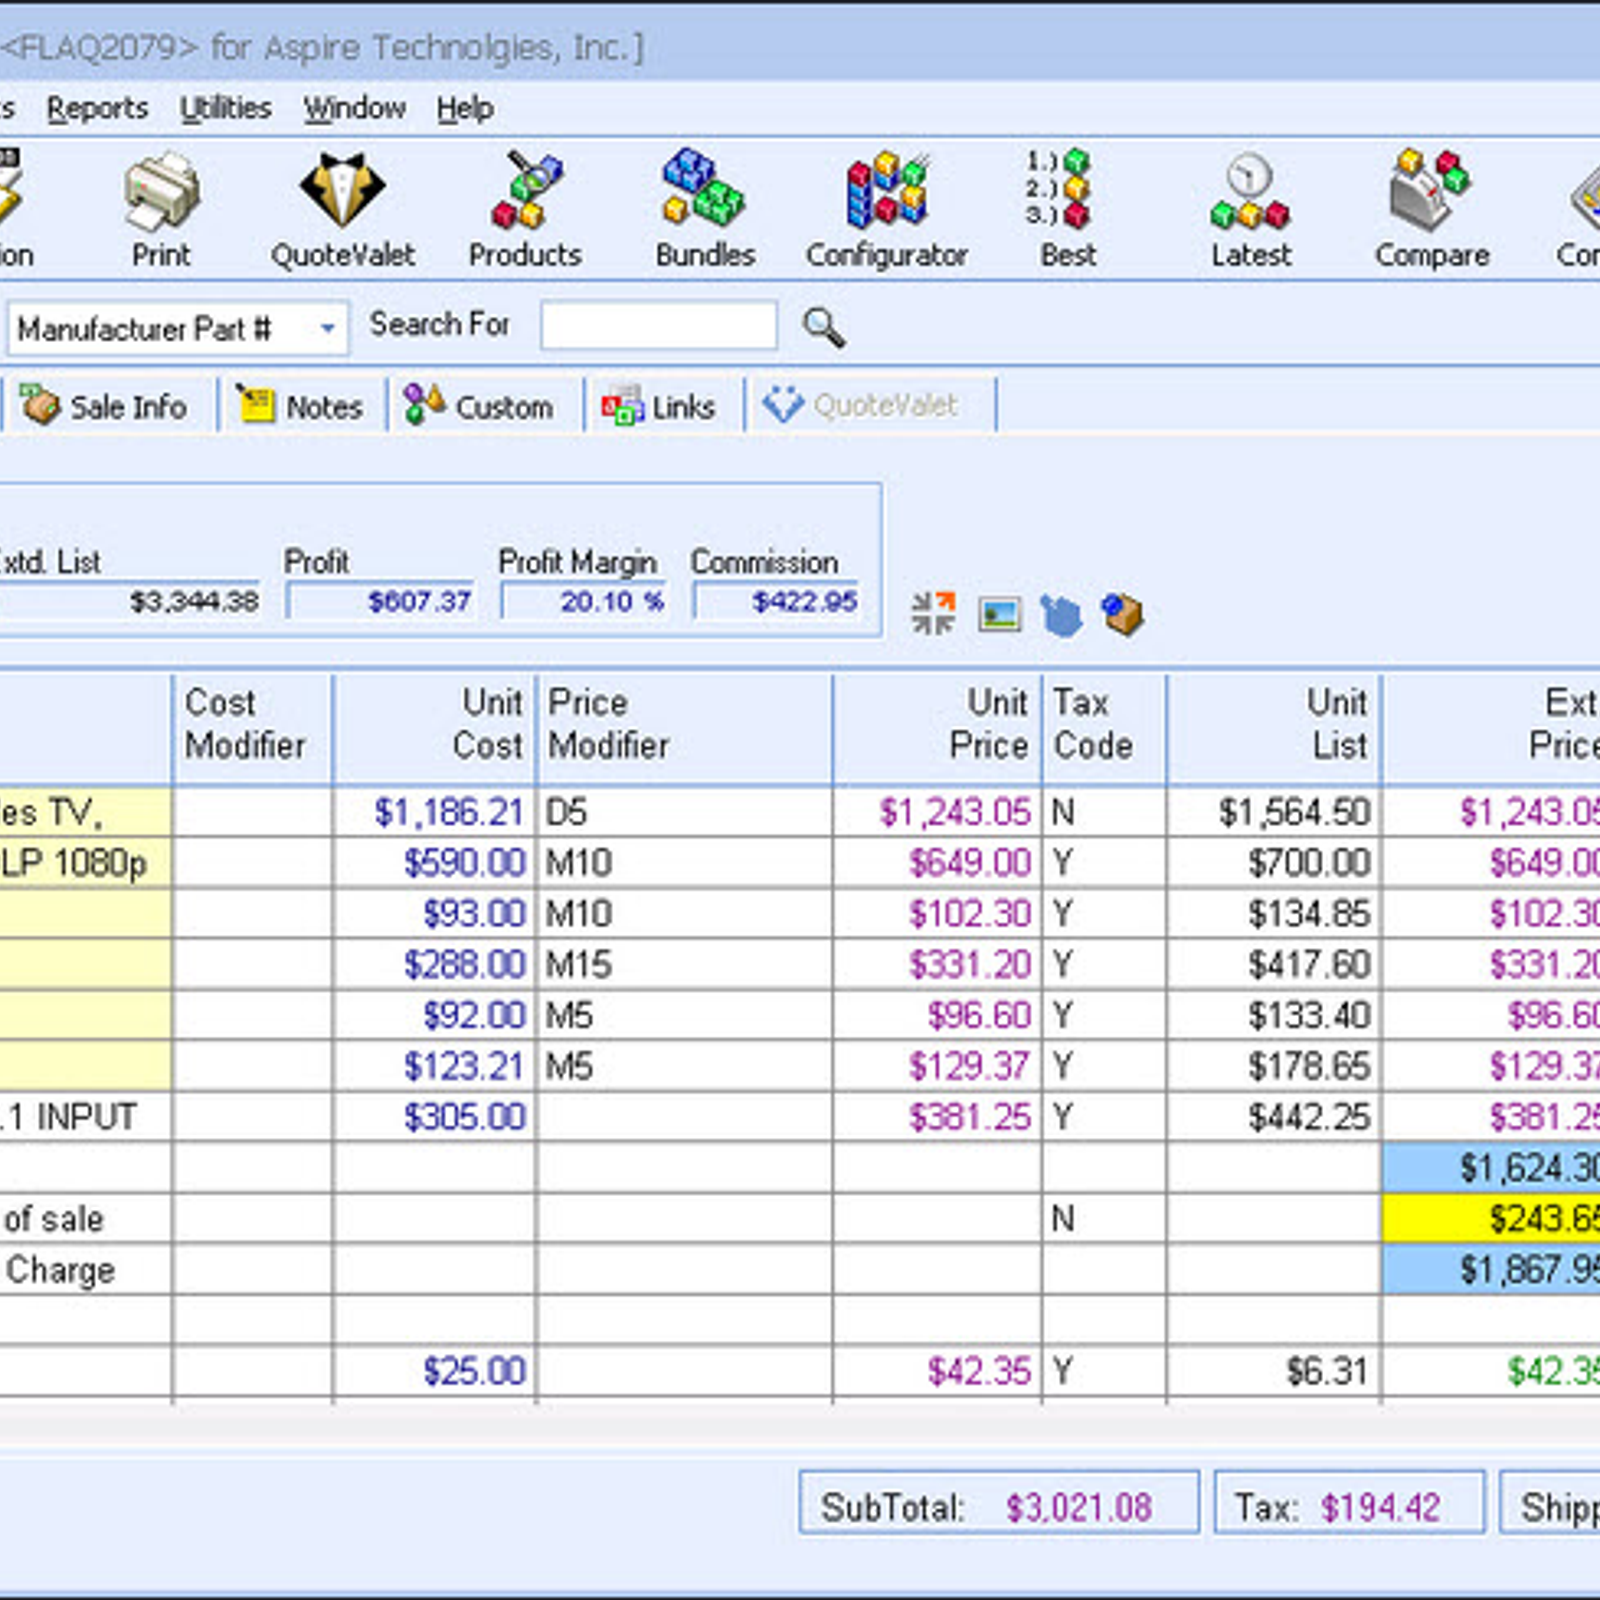Select the greyed QuoteValet tab
This screenshot has width=1600, height=1600.
(x=868, y=405)
